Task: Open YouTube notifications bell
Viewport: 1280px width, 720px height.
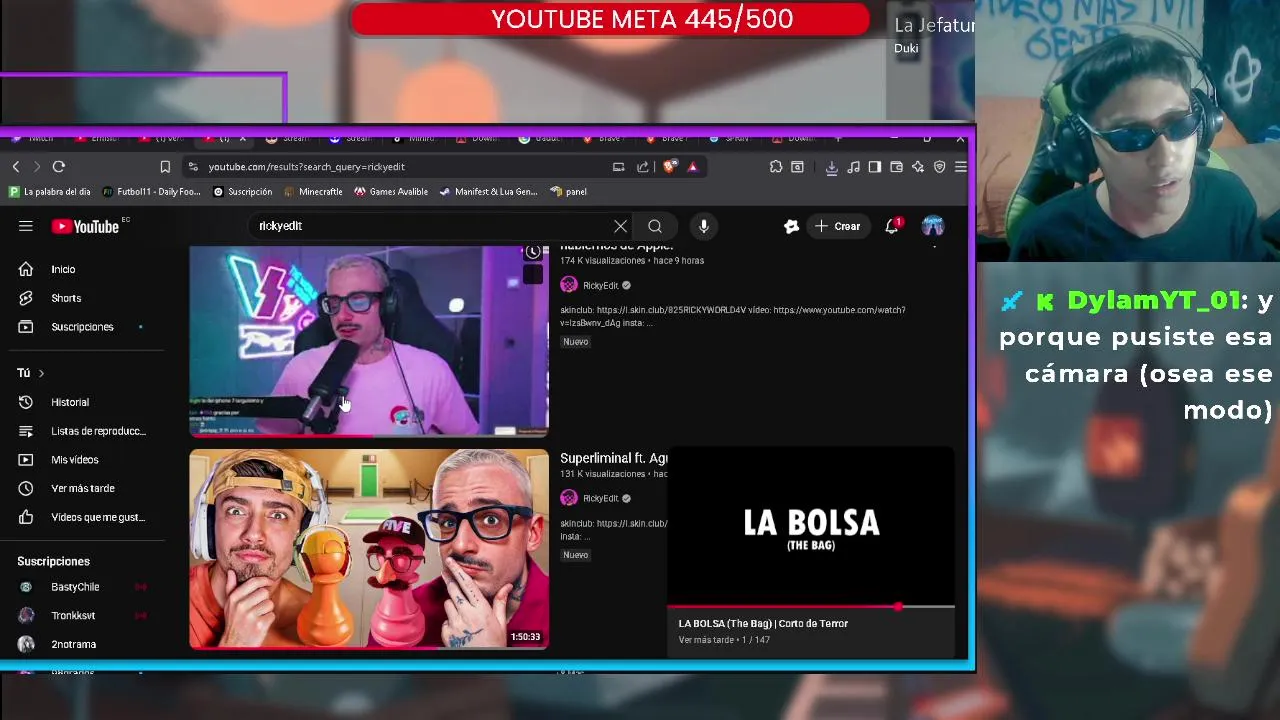Action: pyautogui.click(x=892, y=227)
